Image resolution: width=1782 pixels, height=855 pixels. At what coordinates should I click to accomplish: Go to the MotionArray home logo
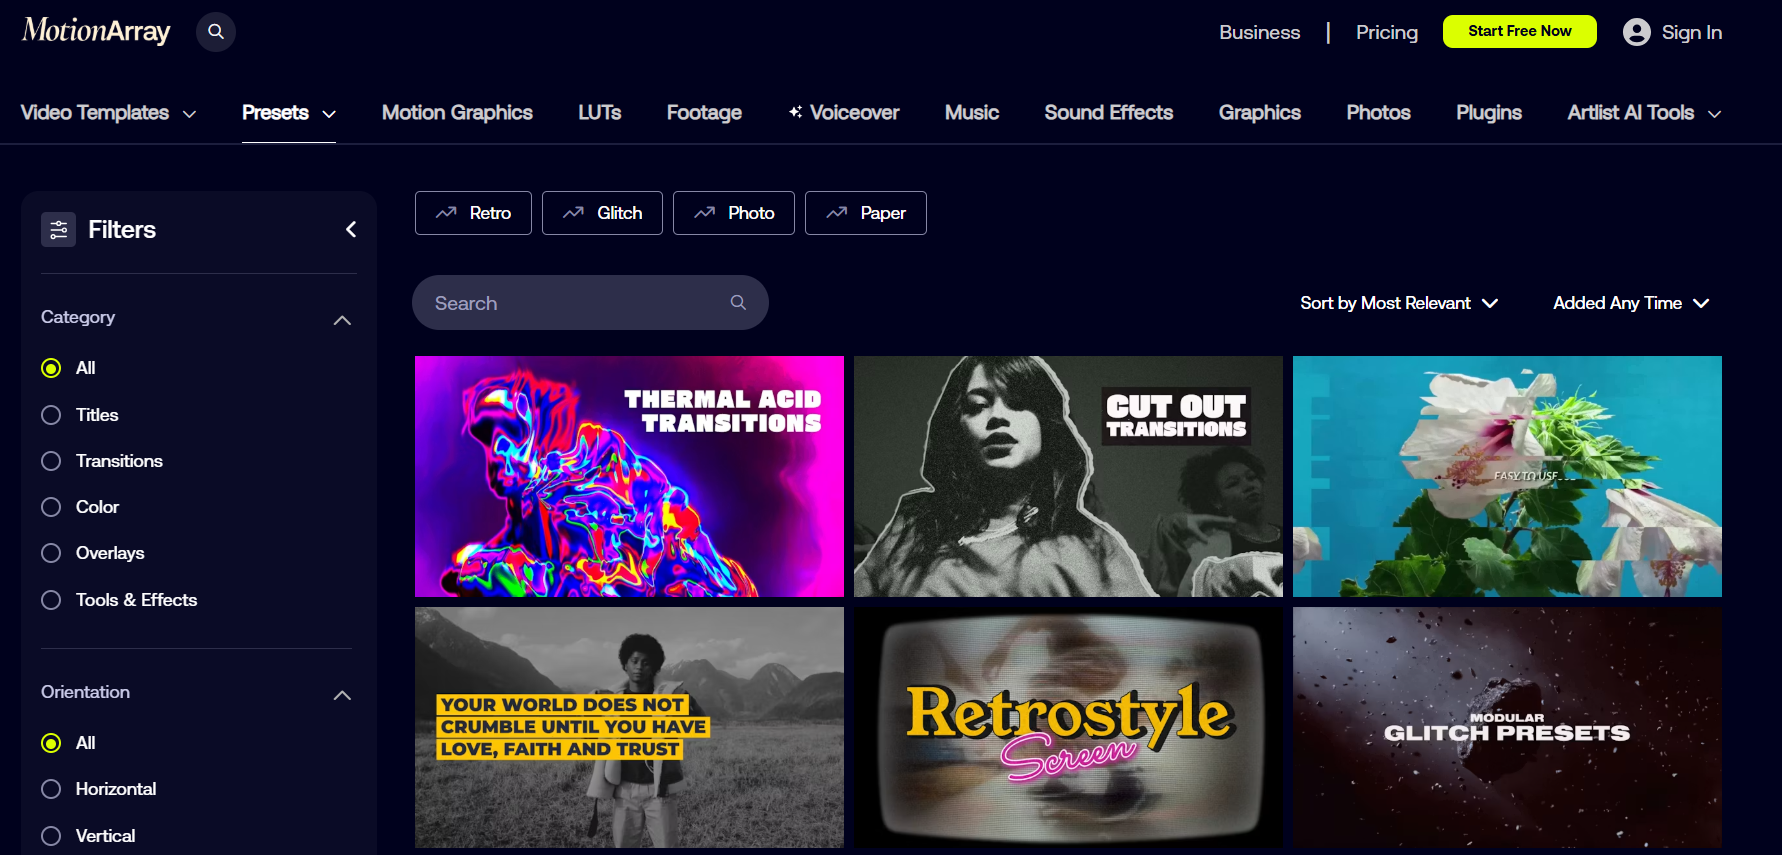(x=96, y=31)
